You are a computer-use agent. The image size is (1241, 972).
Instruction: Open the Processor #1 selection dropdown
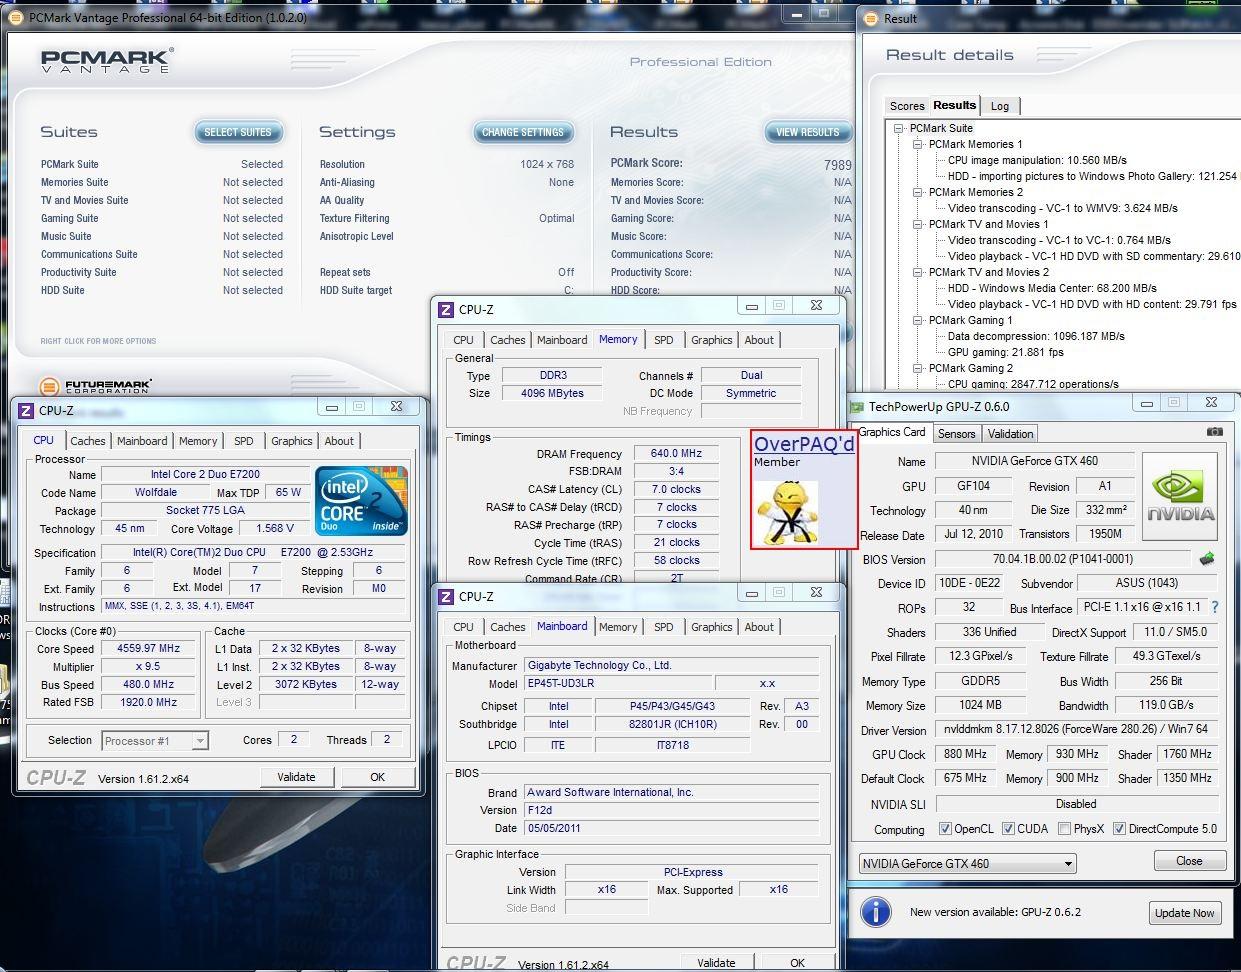coord(155,741)
